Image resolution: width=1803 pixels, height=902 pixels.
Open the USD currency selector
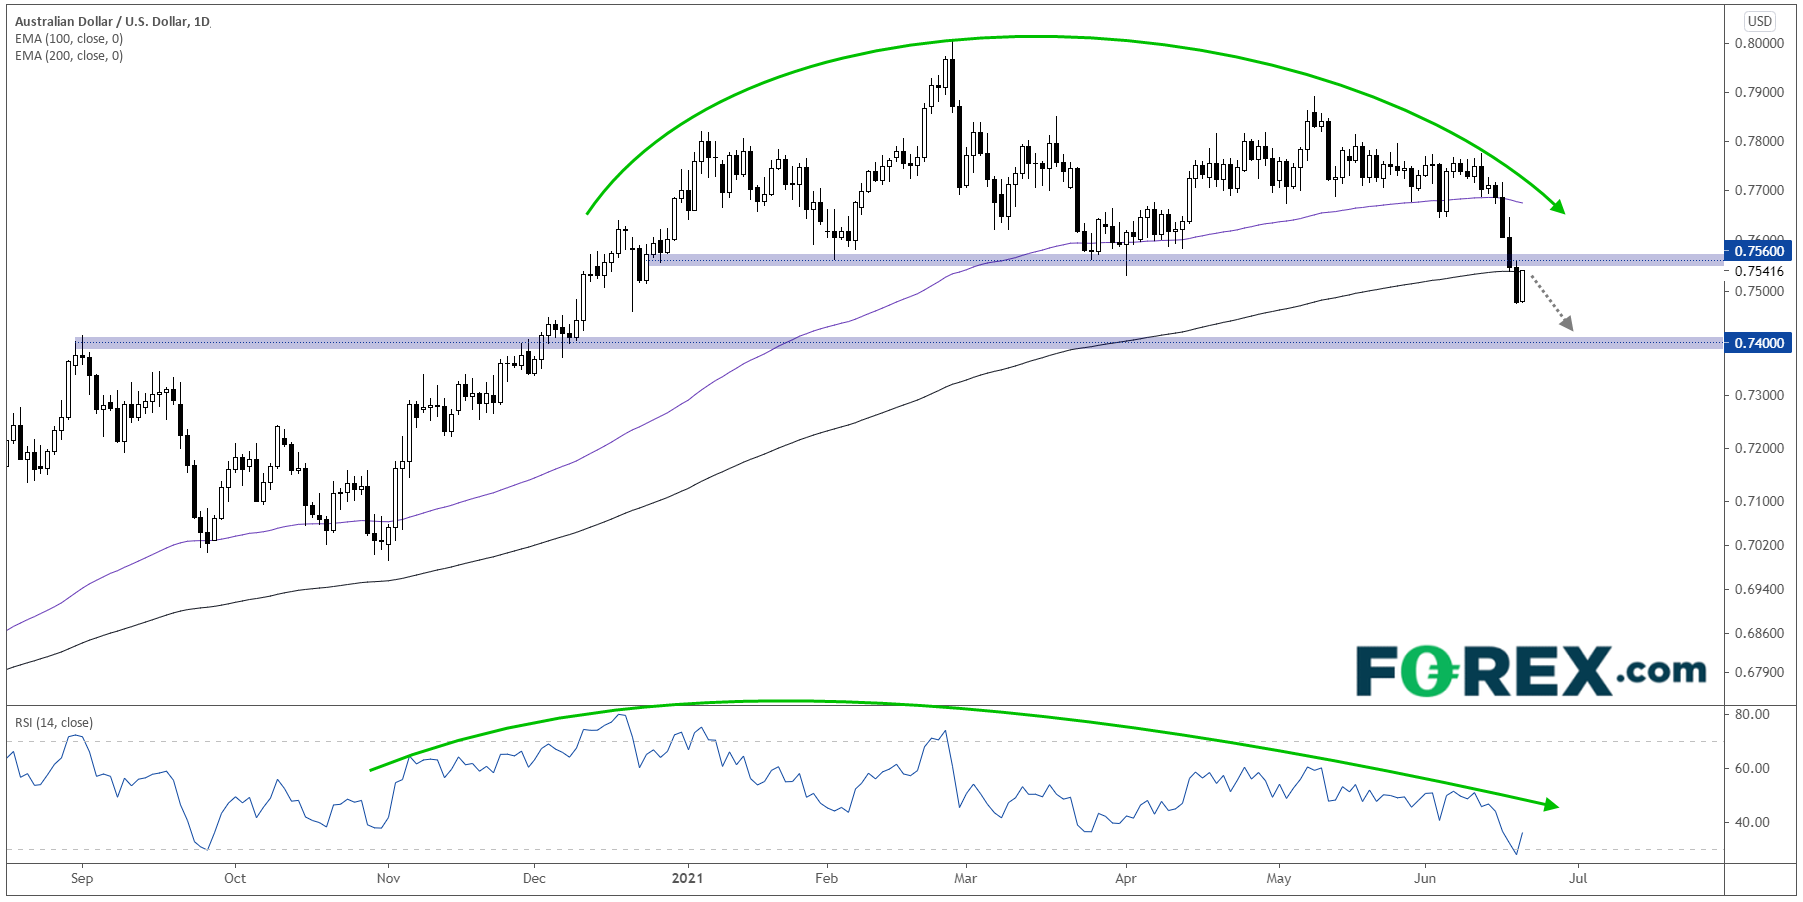click(1759, 21)
